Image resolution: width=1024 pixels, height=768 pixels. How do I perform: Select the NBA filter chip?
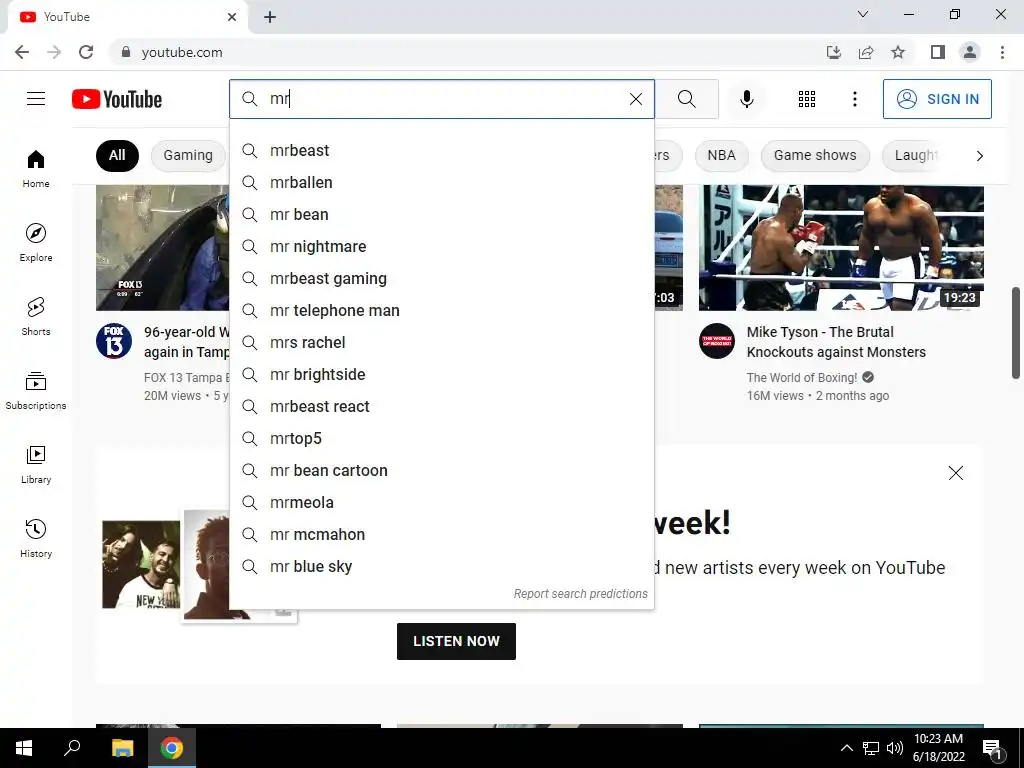(721, 155)
